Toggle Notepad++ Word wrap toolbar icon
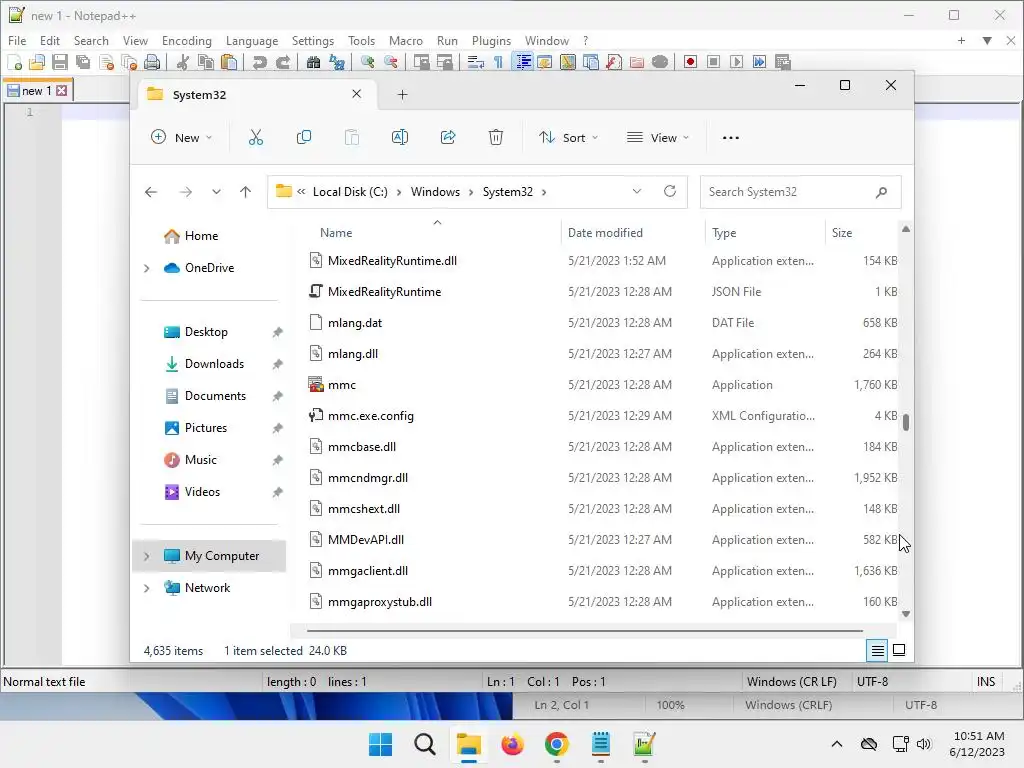This screenshot has height=768, width=1024. [475, 62]
